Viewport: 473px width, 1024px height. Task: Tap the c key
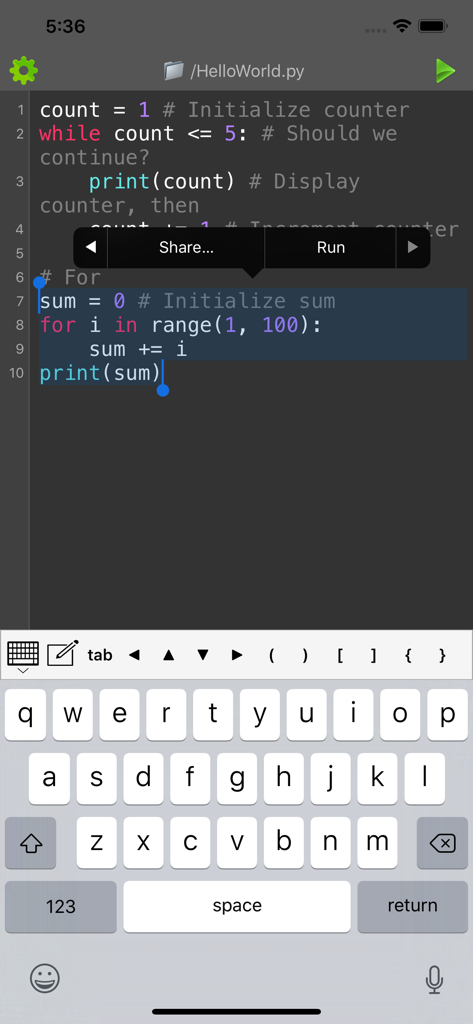[x=189, y=842]
